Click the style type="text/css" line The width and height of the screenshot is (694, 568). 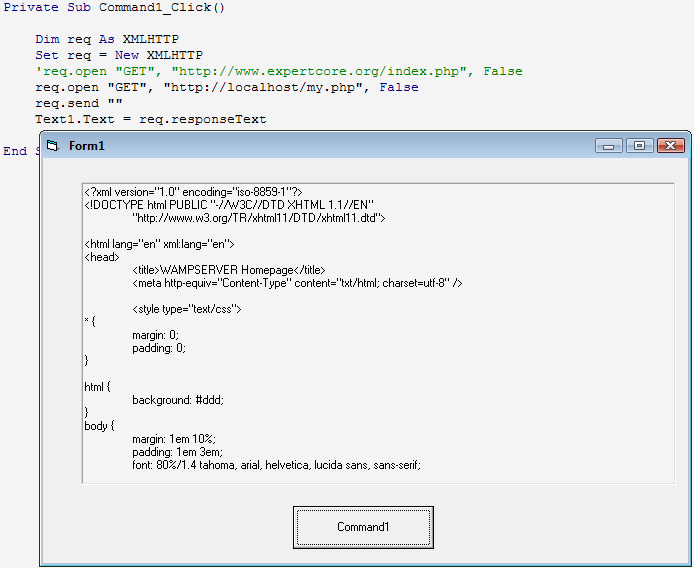coord(186,309)
